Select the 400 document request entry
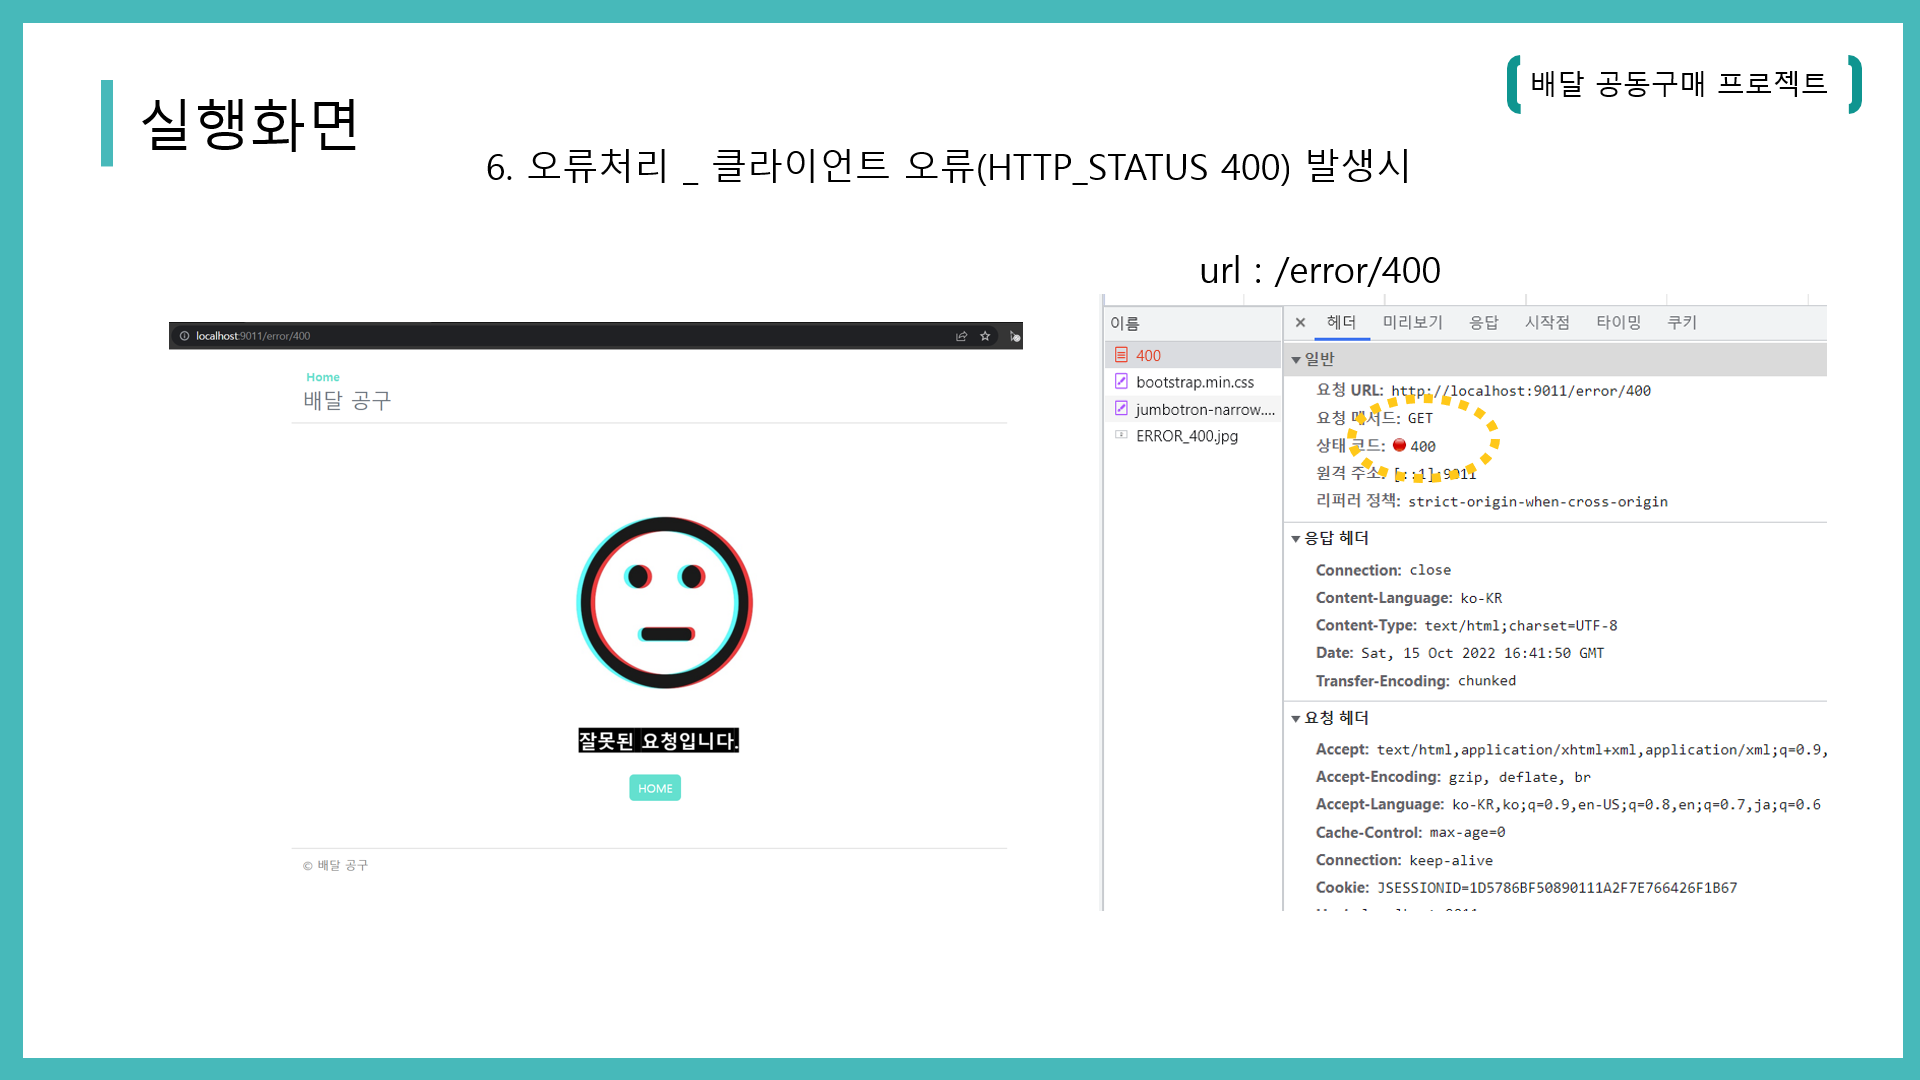Screen dimensions: 1920x1080 pyautogui.click(x=1148, y=355)
